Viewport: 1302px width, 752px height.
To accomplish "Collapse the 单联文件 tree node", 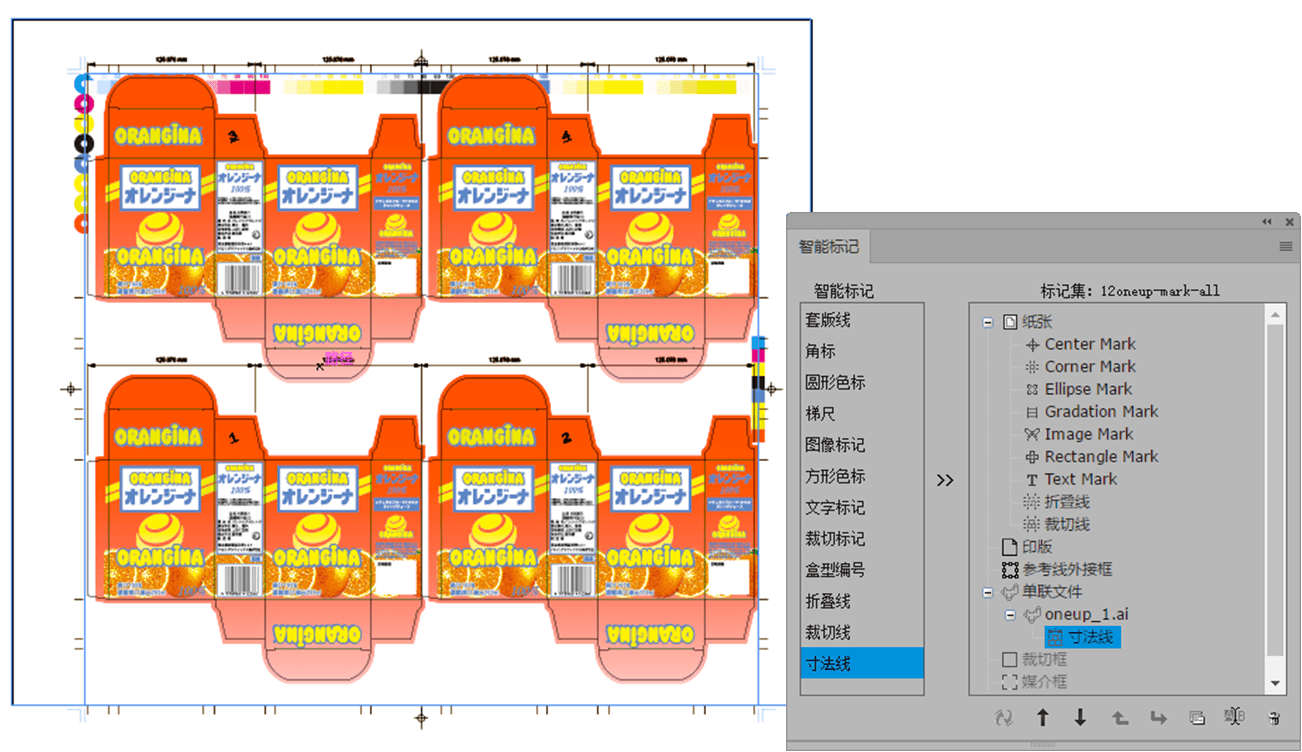I will (x=988, y=592).
